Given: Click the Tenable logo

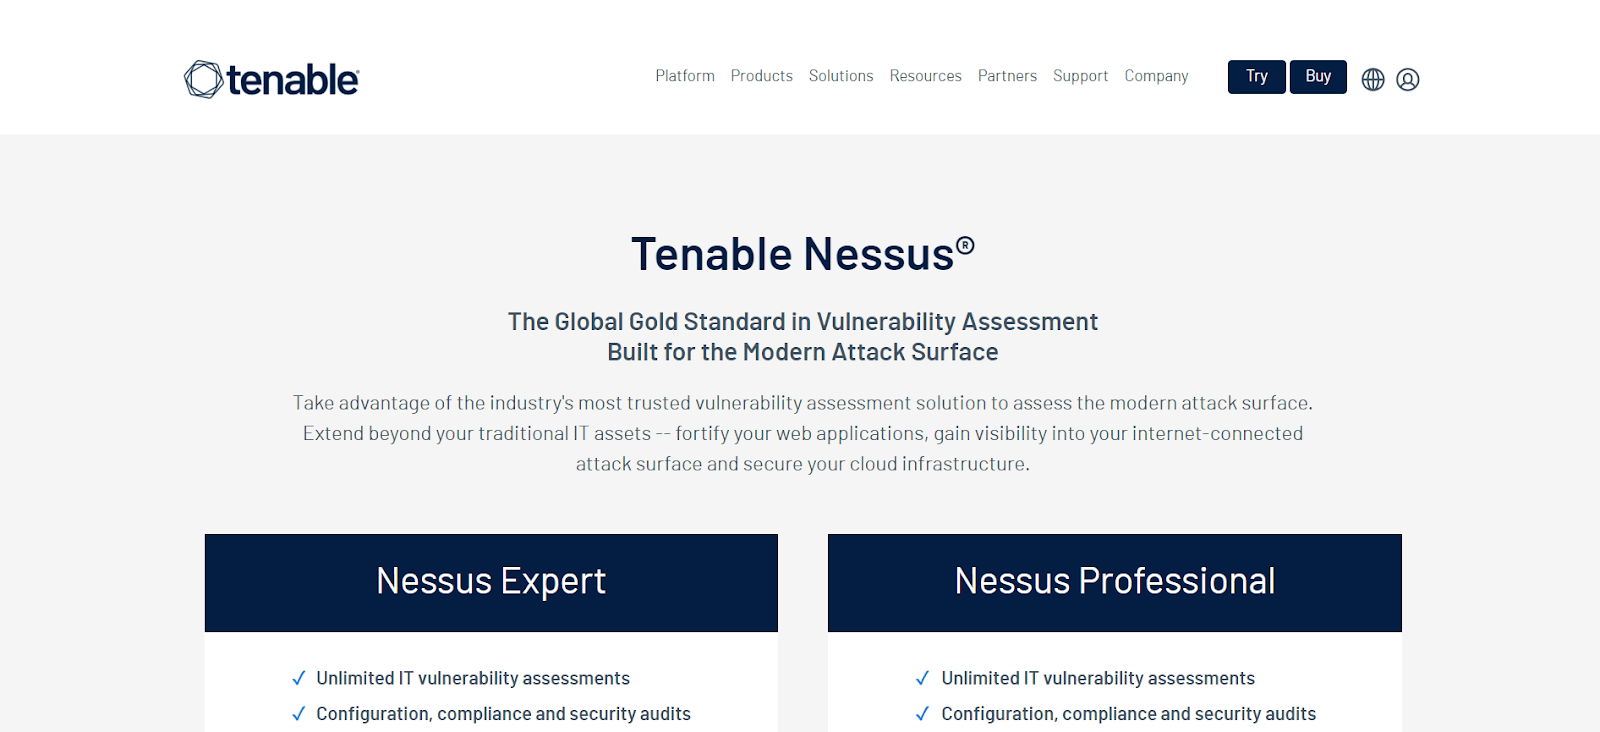Looking at the screenshot, I should pos(270,79).
